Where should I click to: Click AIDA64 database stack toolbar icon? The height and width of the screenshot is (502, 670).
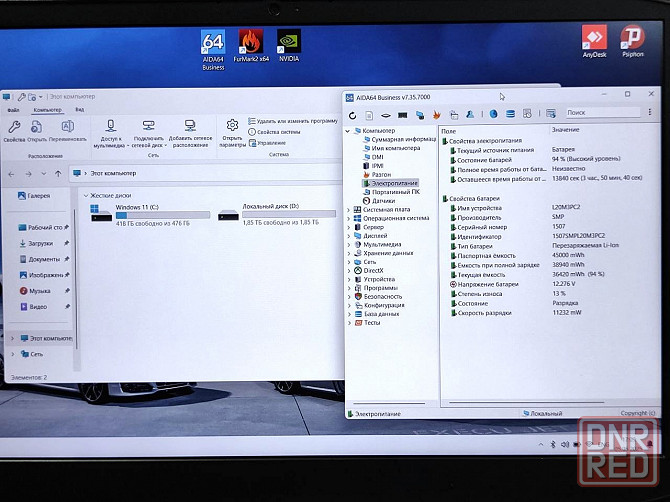(x=510, y=114)
